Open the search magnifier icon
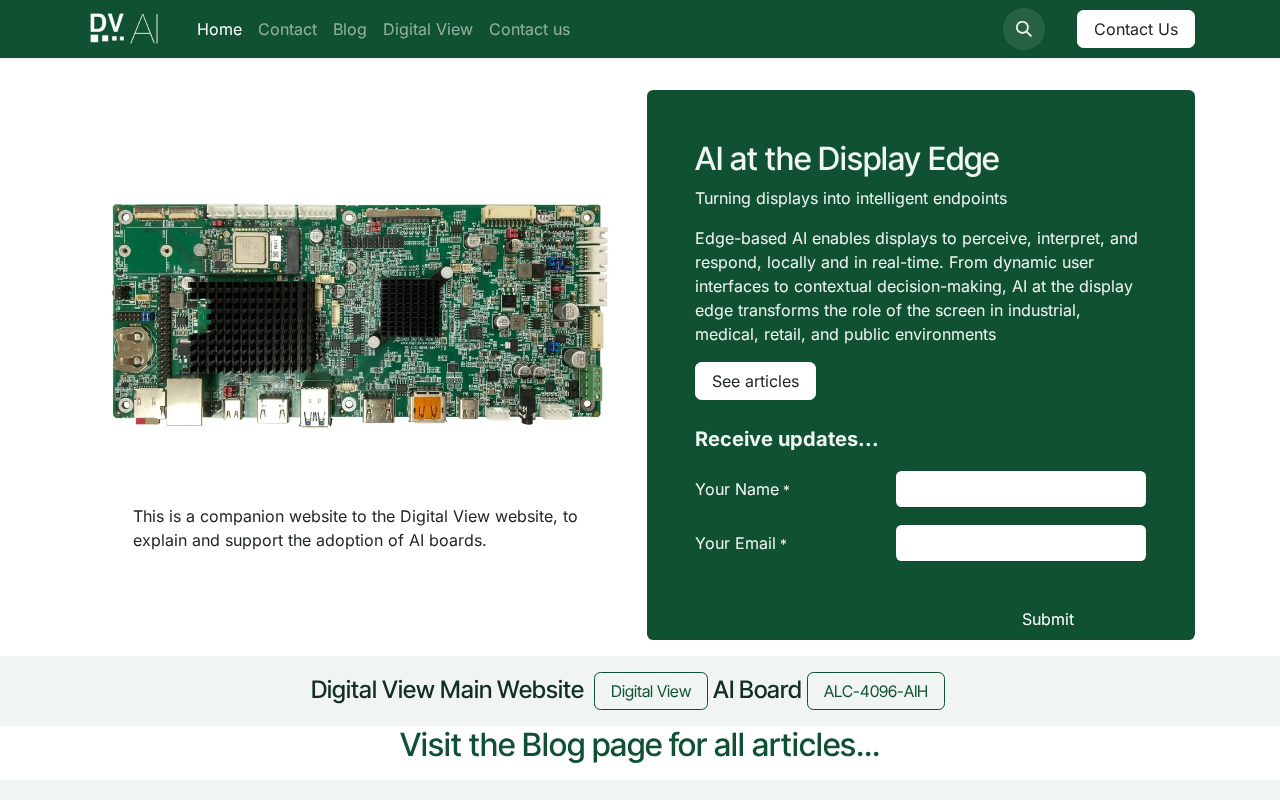This screenshot has width=1280, height=800. [x=1024, y=29]
